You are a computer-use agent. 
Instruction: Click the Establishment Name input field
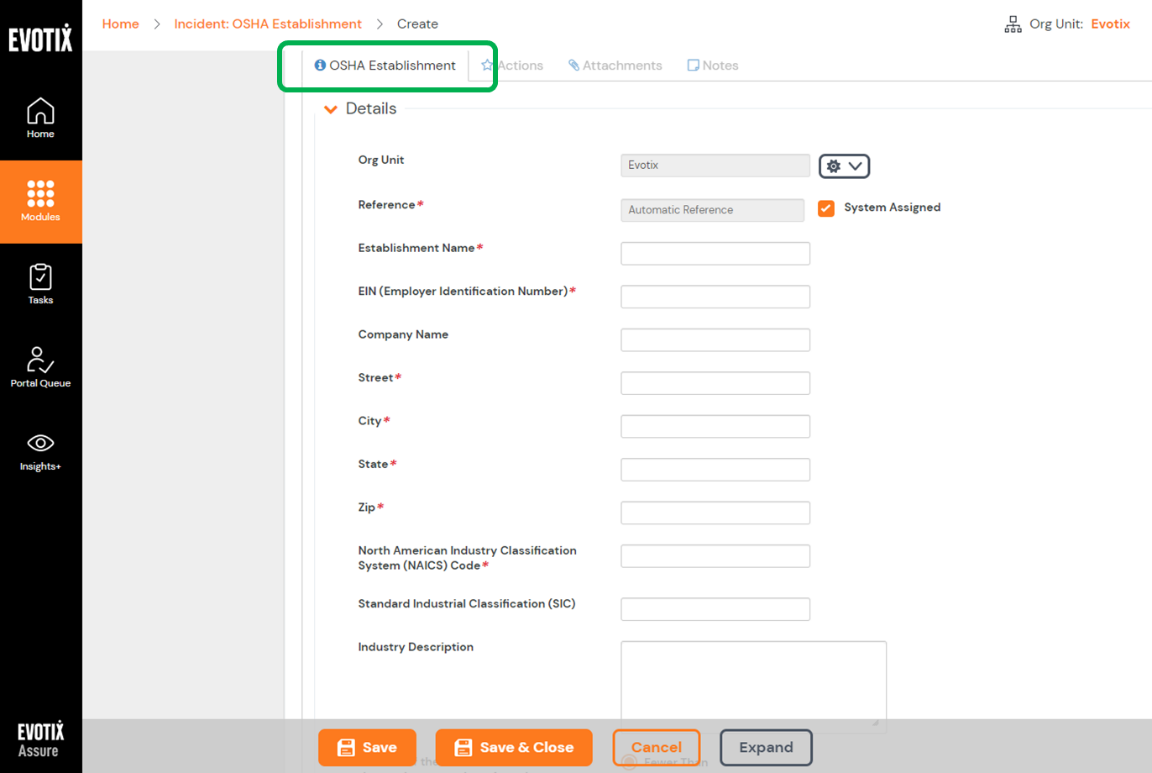click(714, 253)
